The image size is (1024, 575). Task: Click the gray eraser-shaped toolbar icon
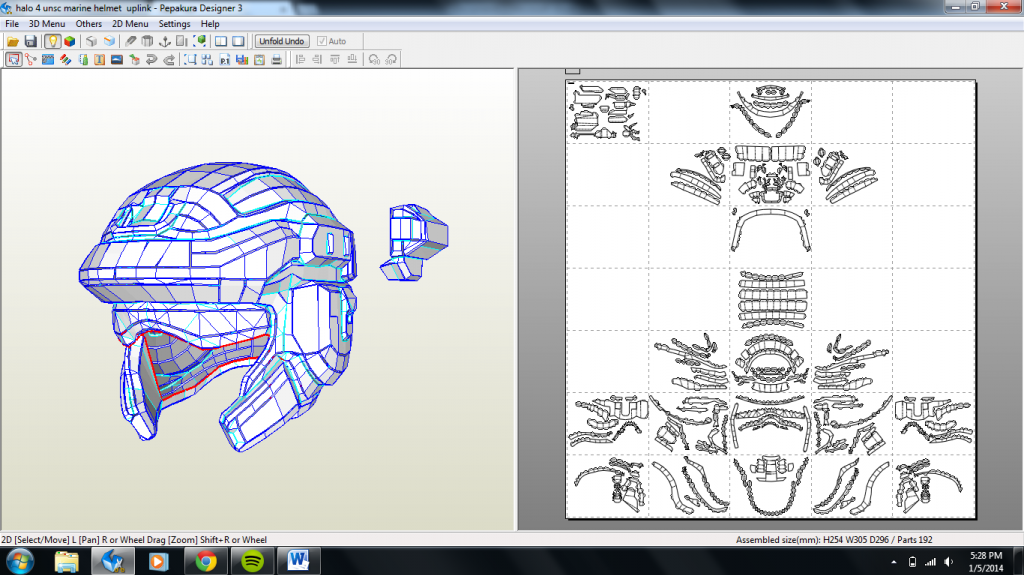point(131,41)
